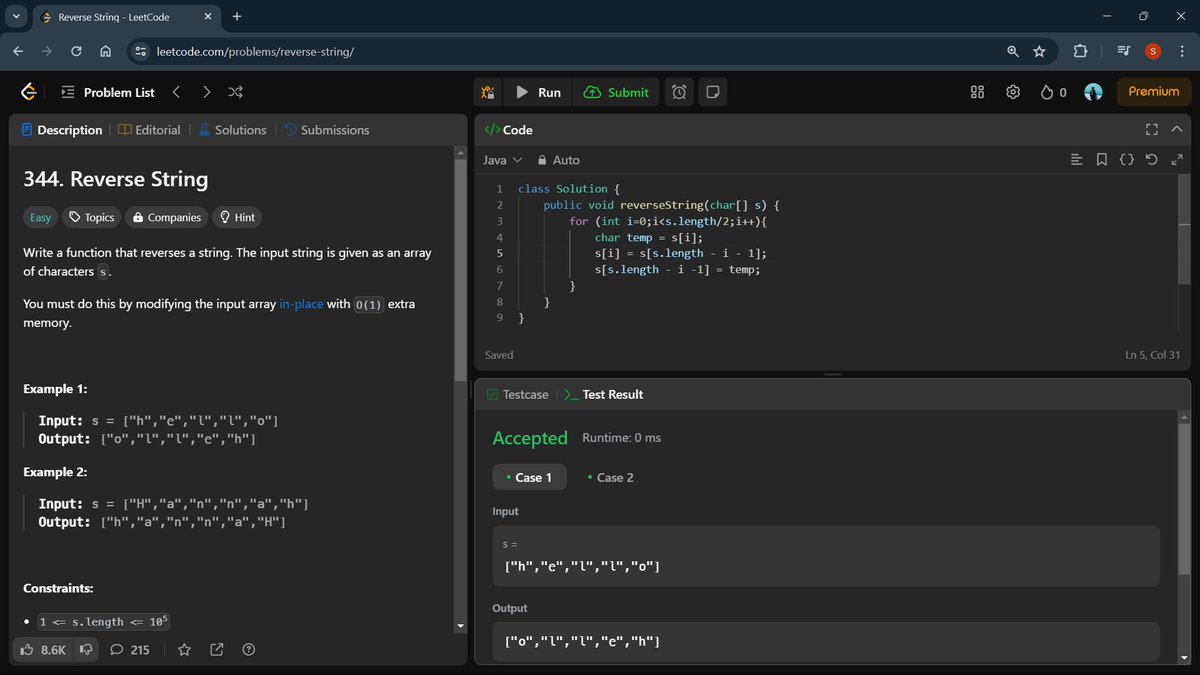Like the problem thumbs-up 8.6K
The width and height of the screenshot is (1200, 675).
(x=43, y=650)
